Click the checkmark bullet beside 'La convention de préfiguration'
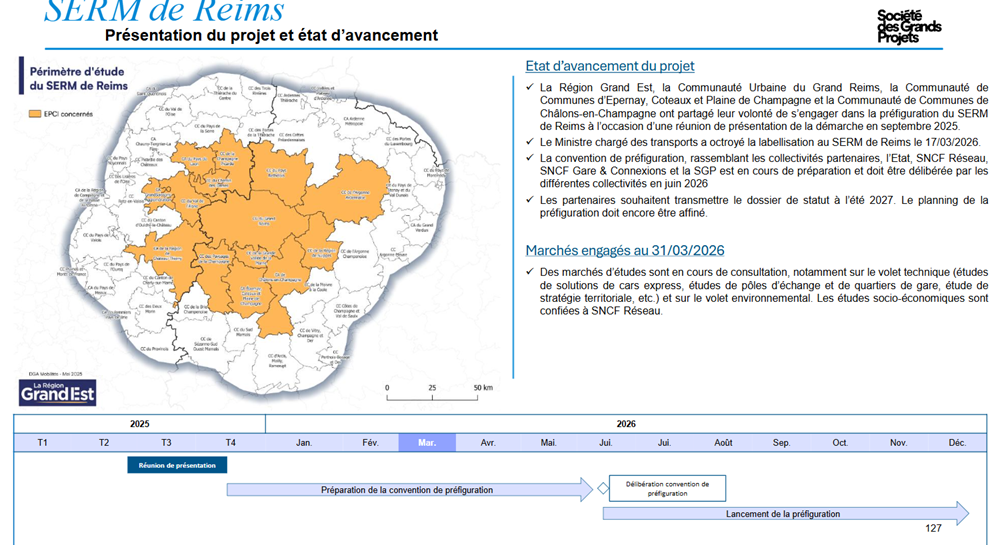The image size is (1000, 545). pyautogui.click(x=529, y=158)
